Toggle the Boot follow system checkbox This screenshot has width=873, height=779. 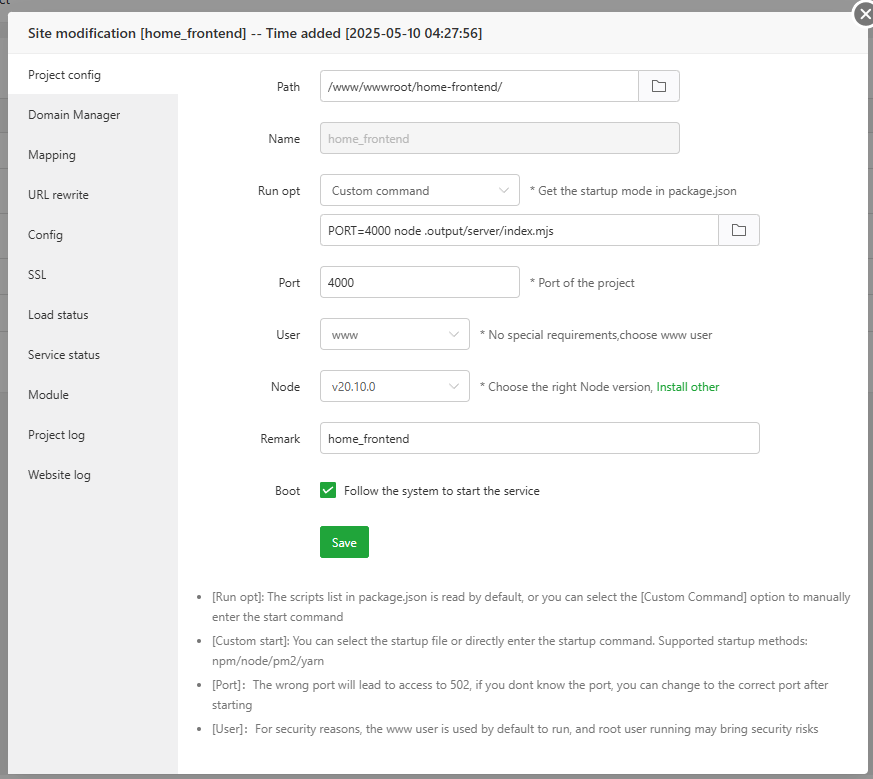(328, 490)
